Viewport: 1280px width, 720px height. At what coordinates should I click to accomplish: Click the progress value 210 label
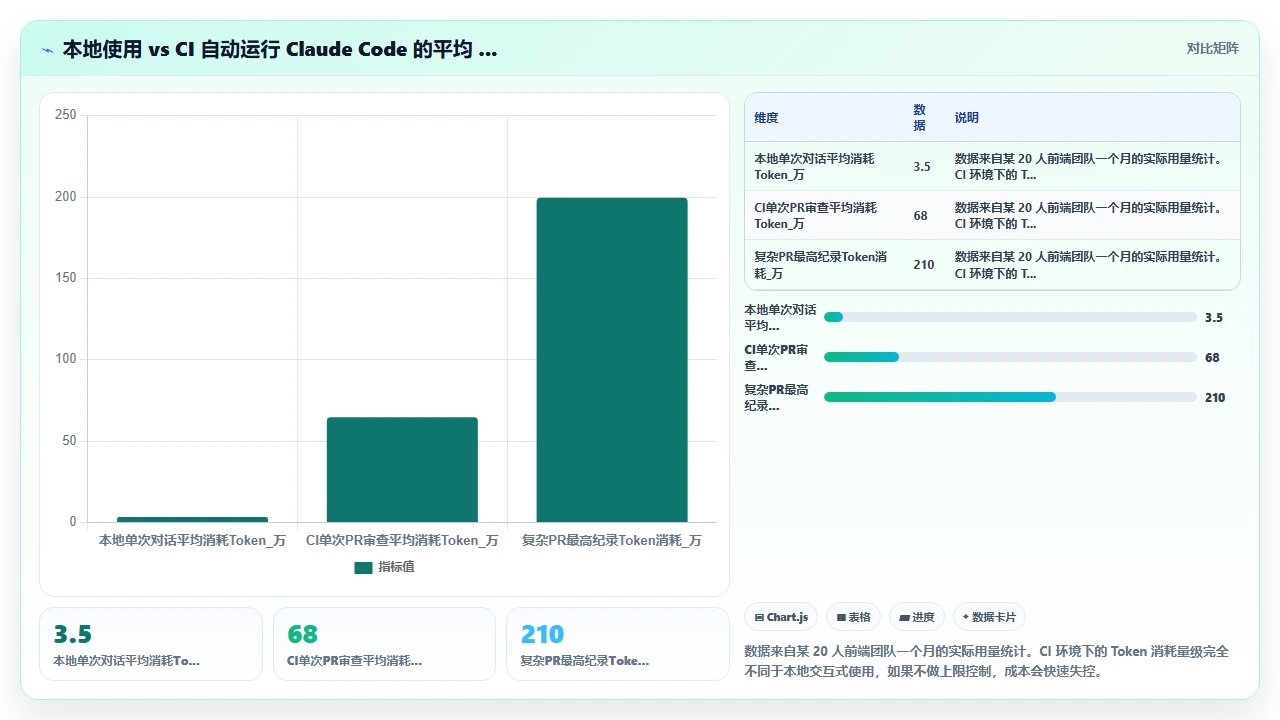1215,397
